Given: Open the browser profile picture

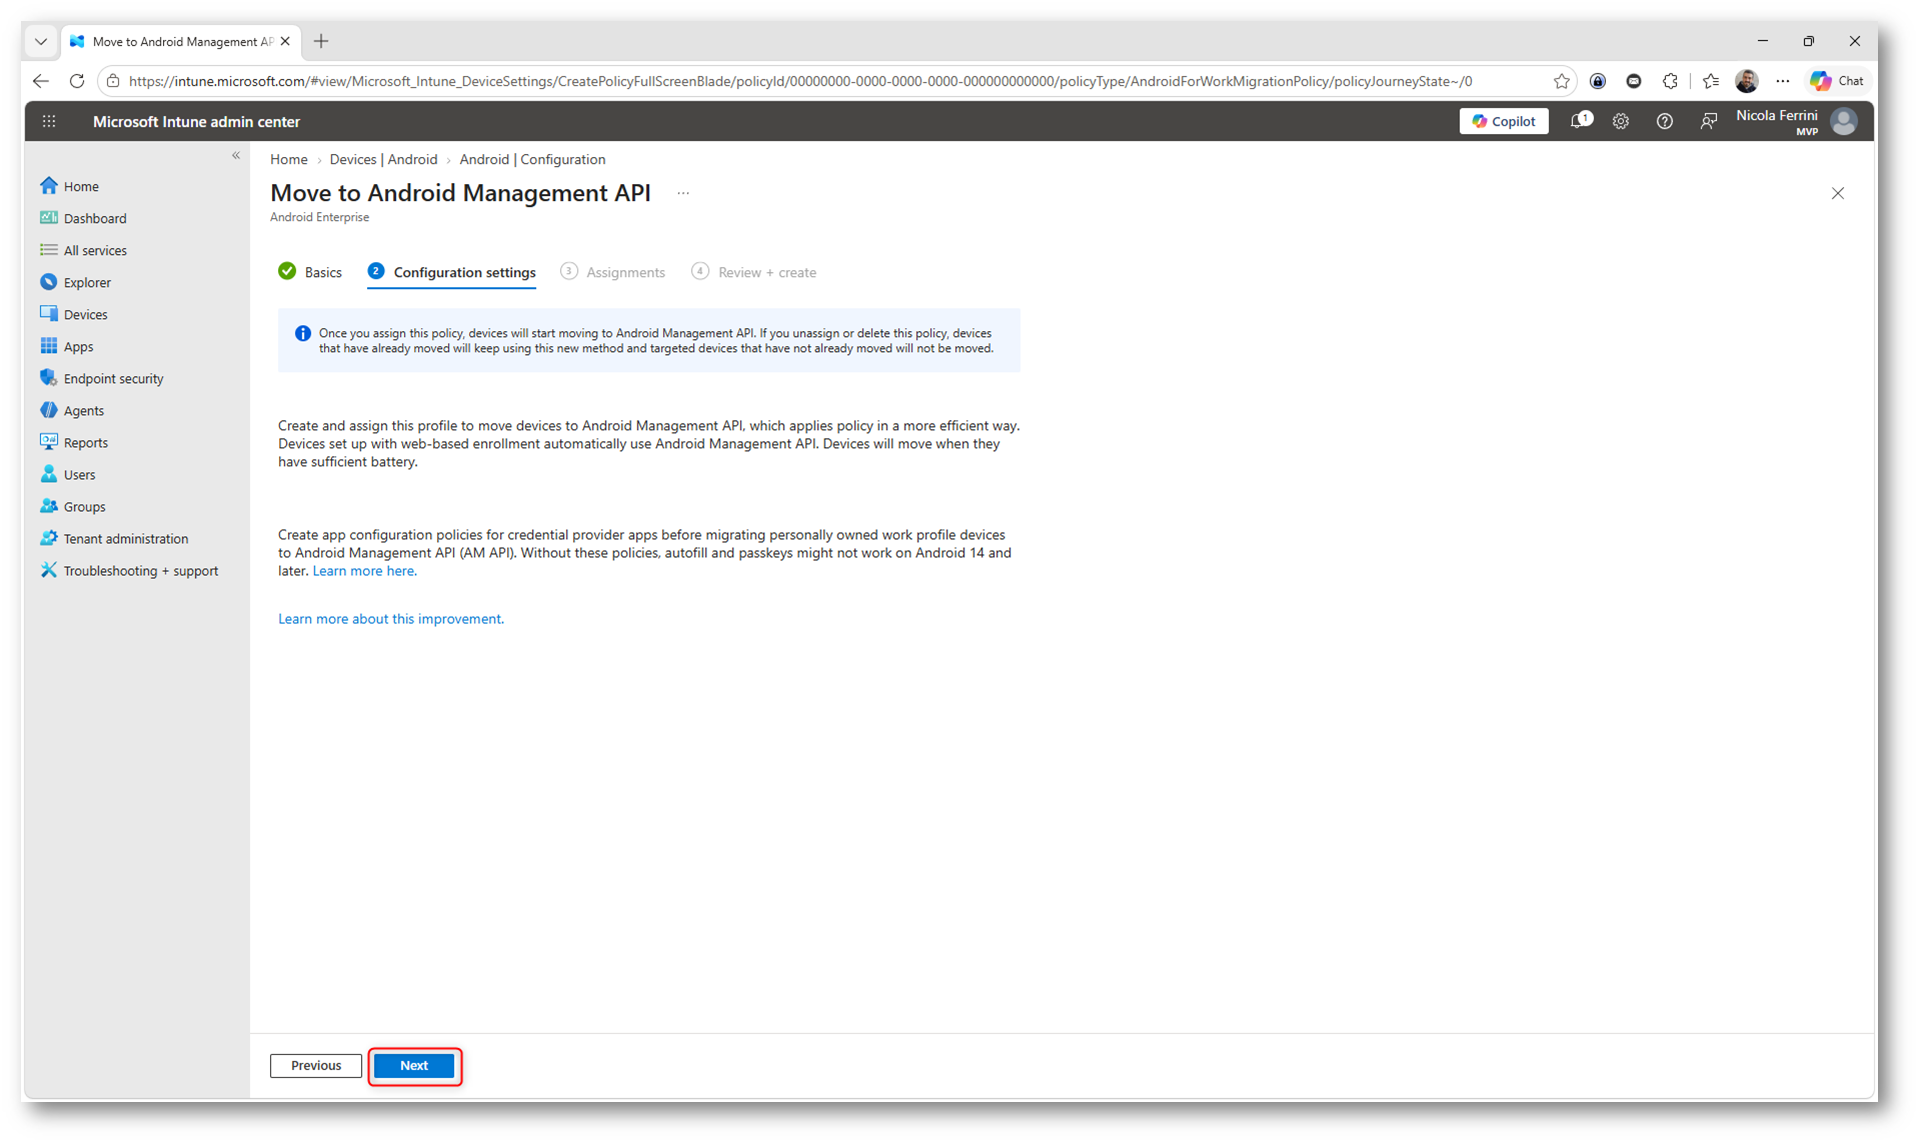Looking at the screenshot, I should click(x=1747, y=81).
